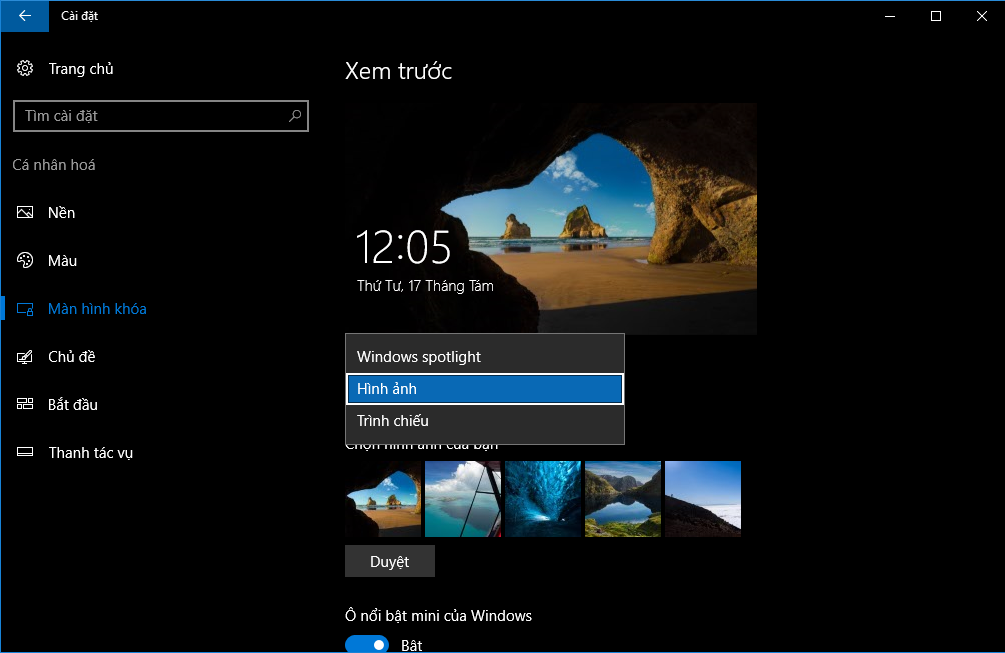Image resolution: width=1005 pixels, height=653 pixels.
Task: Open the Duyệt browse dialog
Action: coord(389,560)
